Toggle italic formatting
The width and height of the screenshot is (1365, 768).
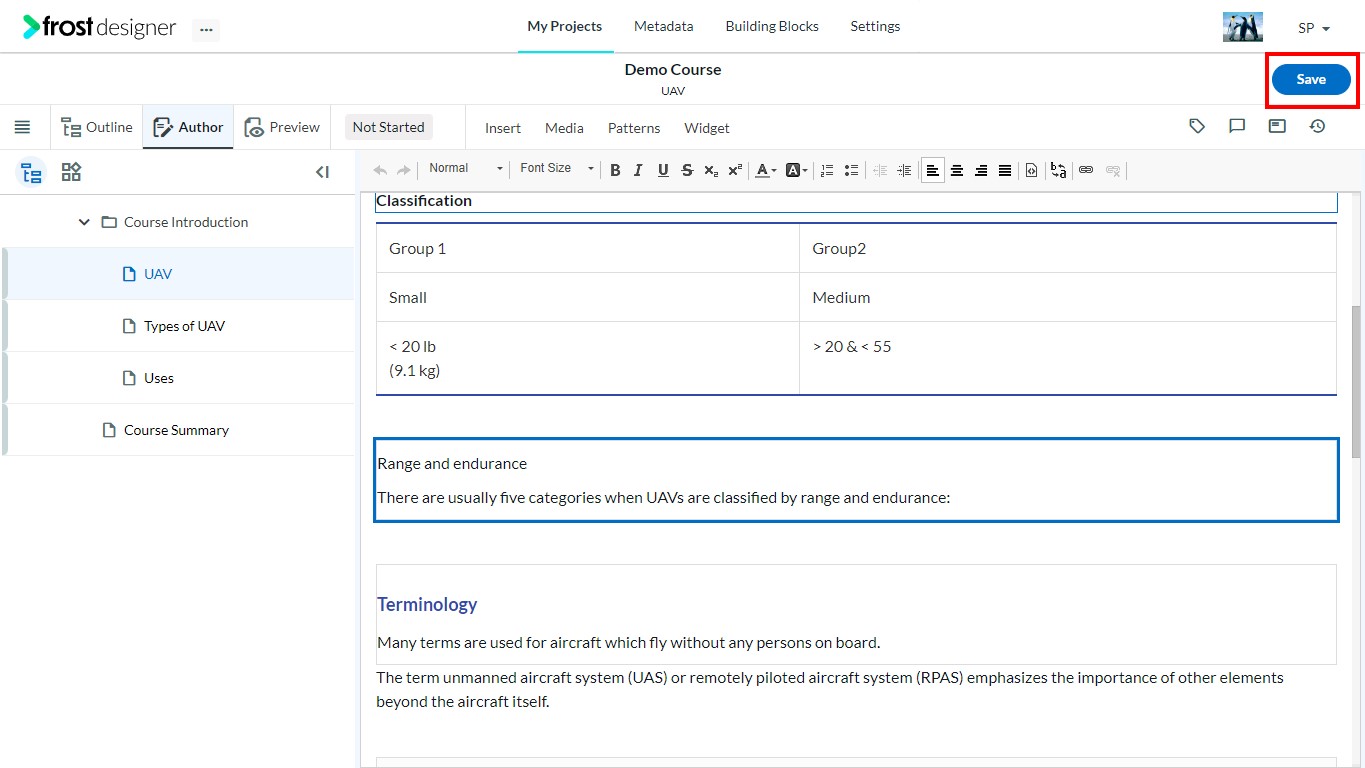click(x=639, y=170)
